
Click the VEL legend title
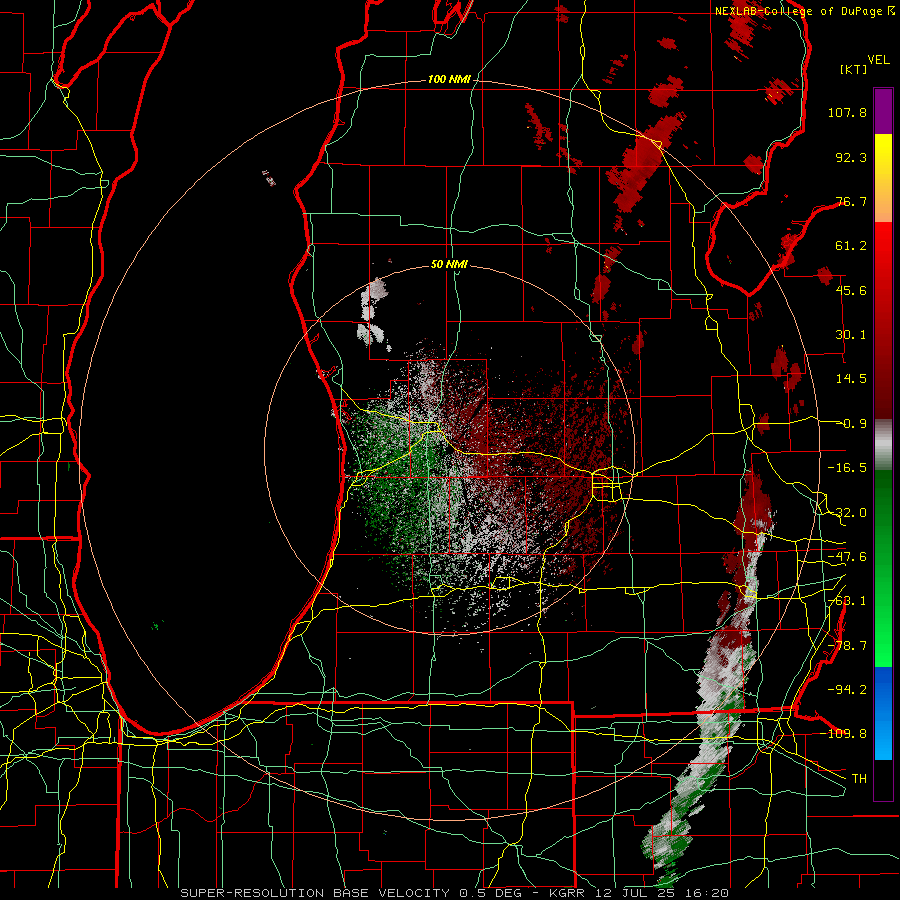[878, 60]
